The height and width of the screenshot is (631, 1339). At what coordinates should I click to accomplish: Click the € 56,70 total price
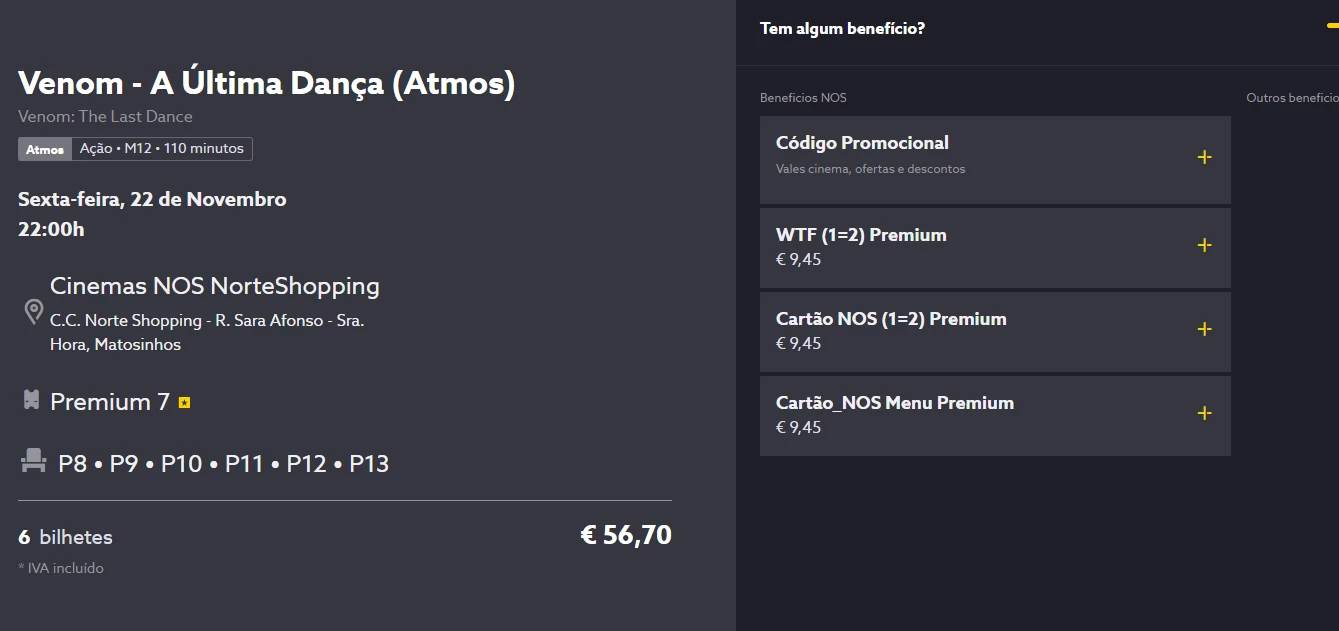626,535
